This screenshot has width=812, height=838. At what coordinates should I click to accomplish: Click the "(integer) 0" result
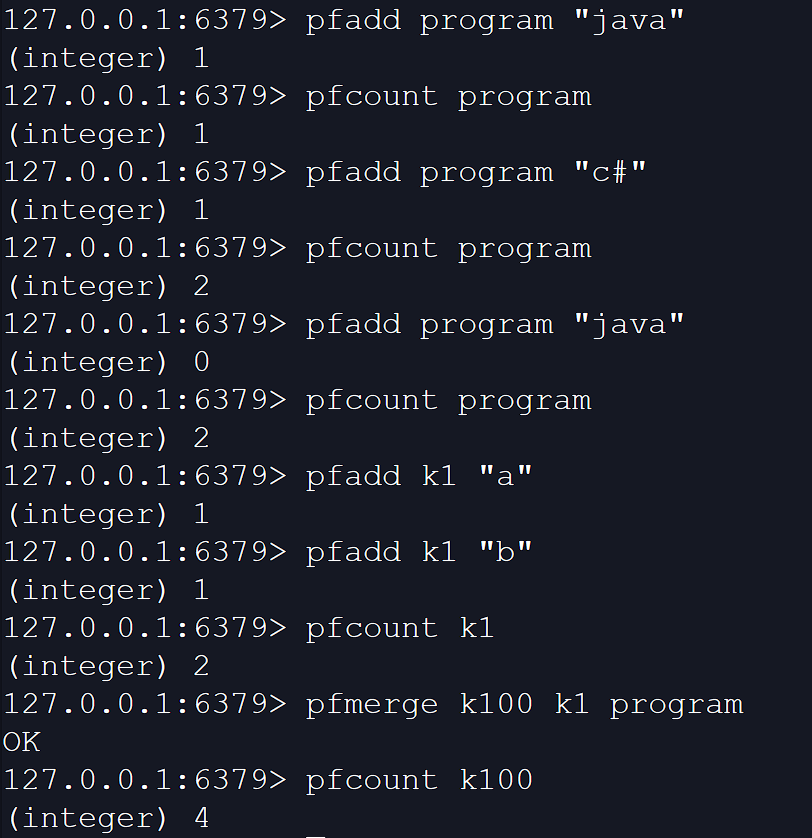pos(107,362)
